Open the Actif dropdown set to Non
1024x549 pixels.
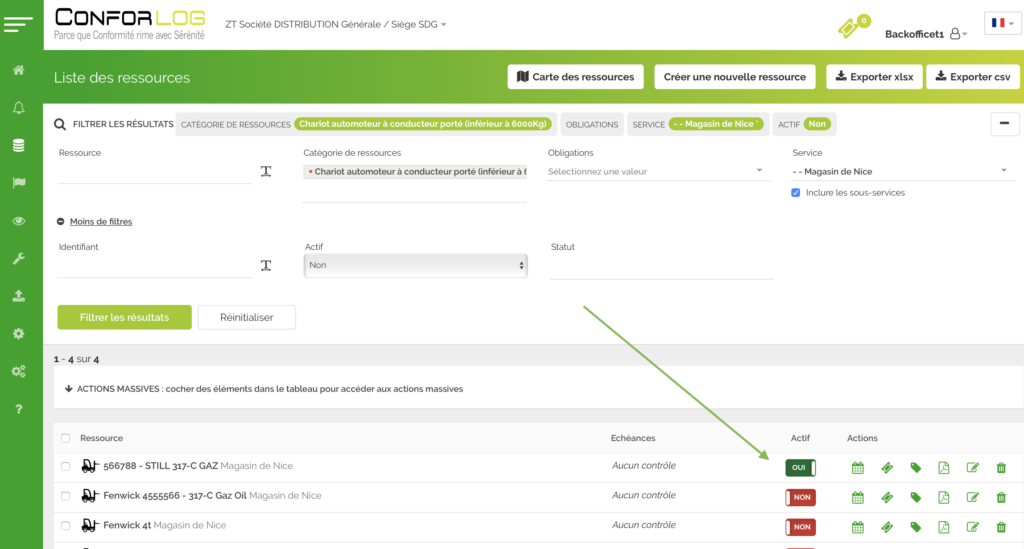pos(415,265)
